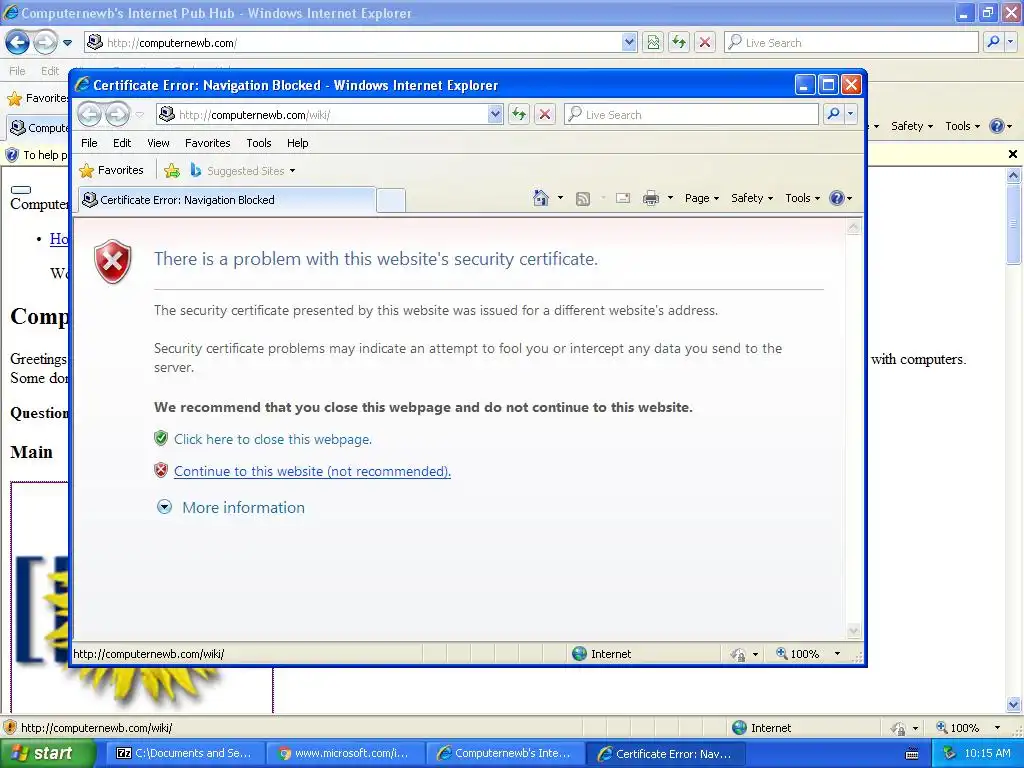Click the search magnifier button in the front window
Viewport: 1024px width, 768px height.
point(833,114)
